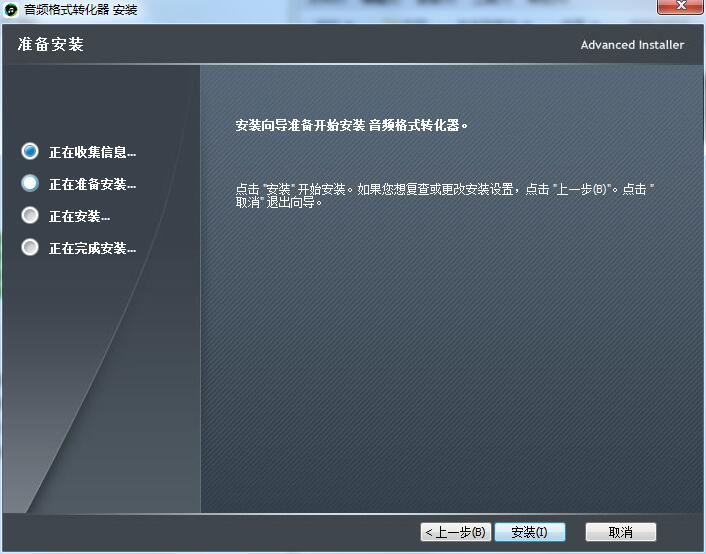Viewport: 706px width, 554px height.
Task: Click empty space in the bottom button bar
Action: pos(200,532)
